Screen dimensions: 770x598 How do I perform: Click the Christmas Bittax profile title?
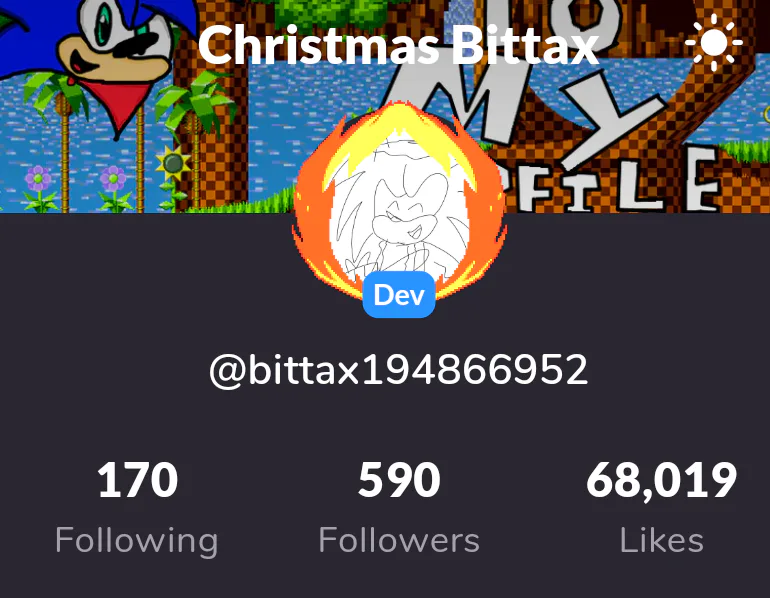398,45
